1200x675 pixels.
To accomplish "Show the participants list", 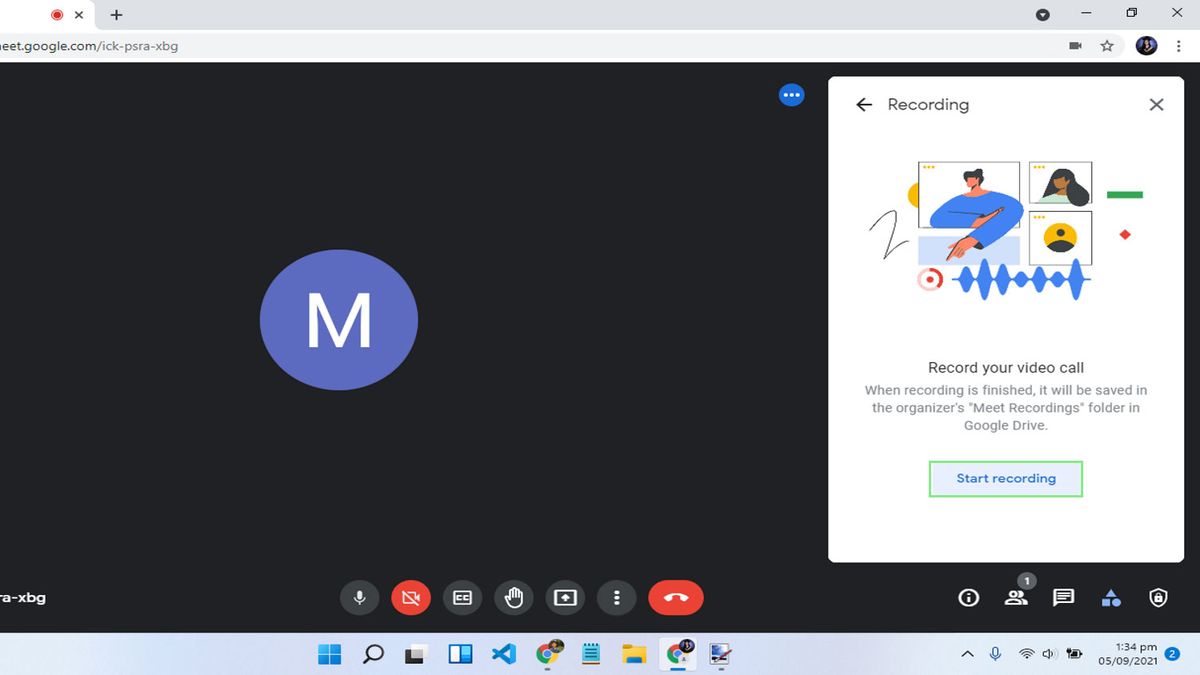I will [x=1017, y=598].
